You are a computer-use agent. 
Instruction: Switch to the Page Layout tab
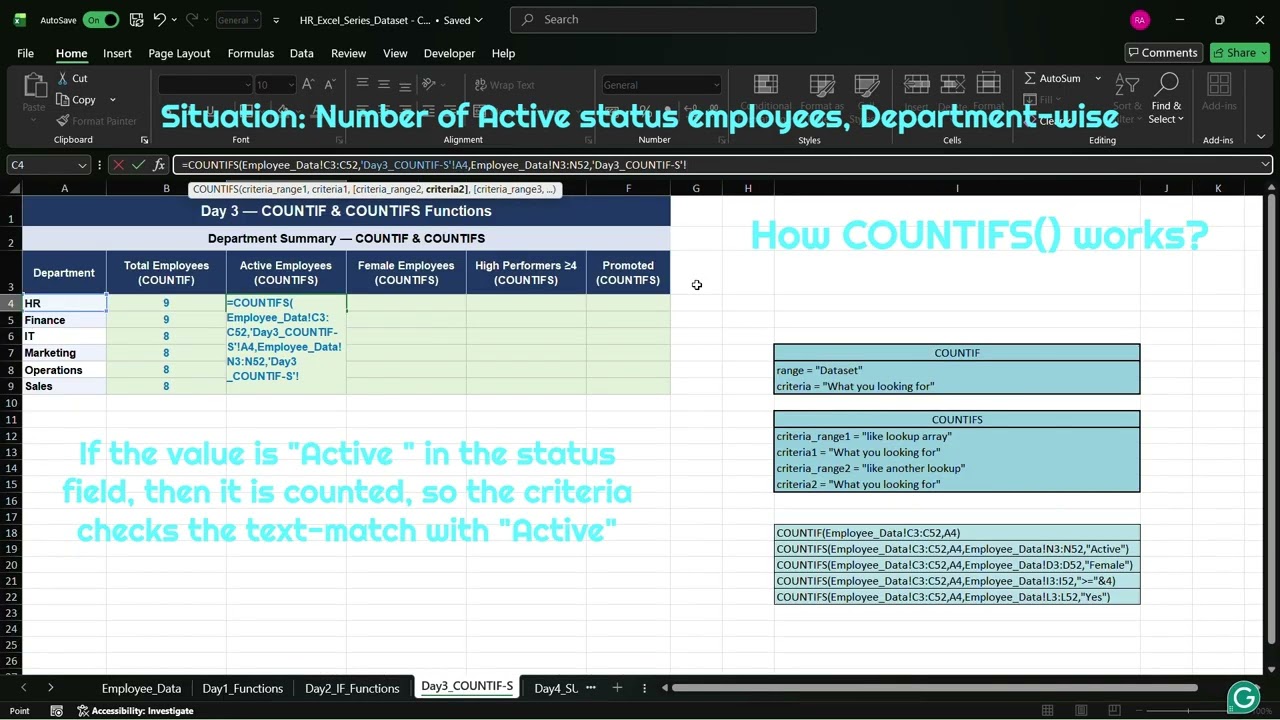[x=179, y=53]
